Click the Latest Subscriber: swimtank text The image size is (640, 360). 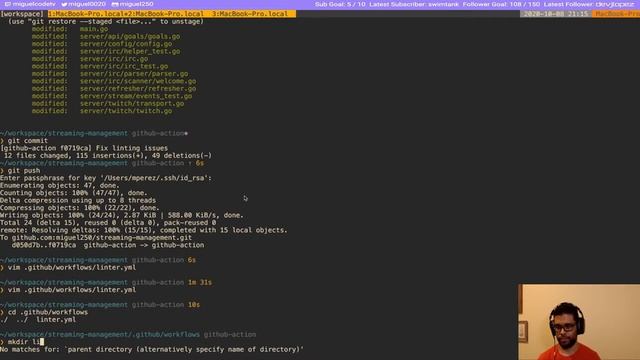[x=414, y=4]
